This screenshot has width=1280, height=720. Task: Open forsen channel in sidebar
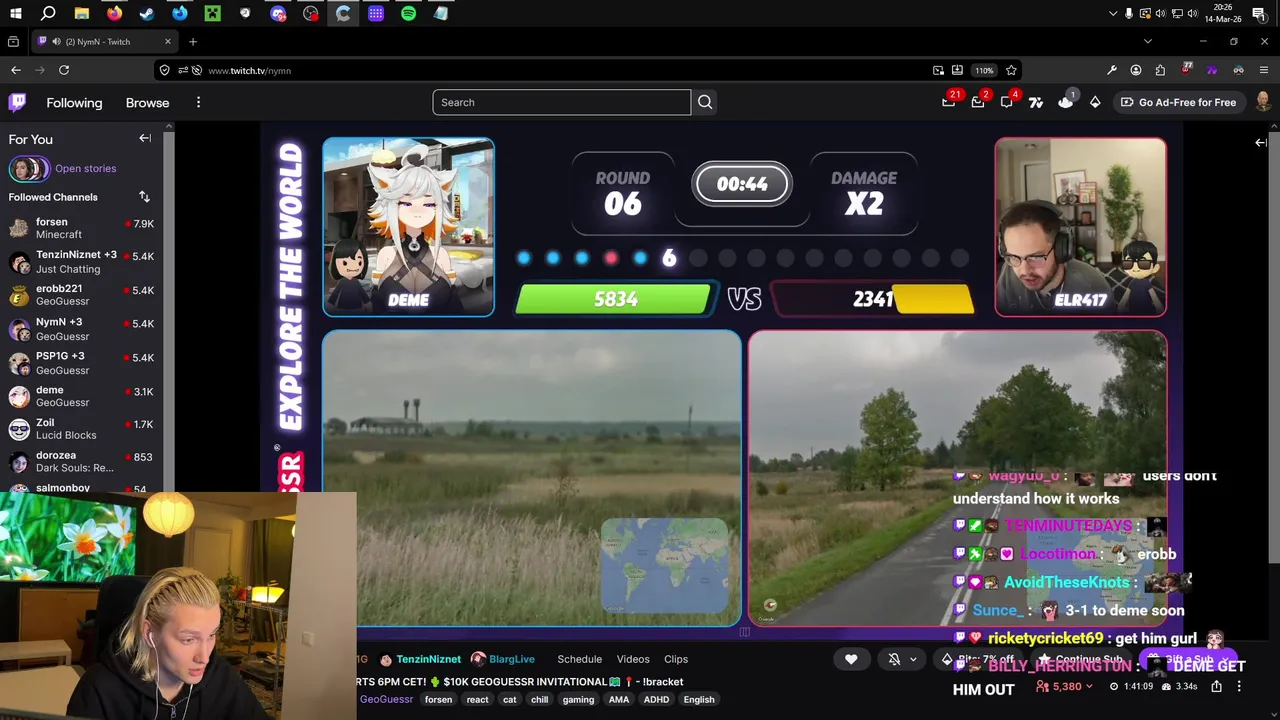[x=81, y=228]
